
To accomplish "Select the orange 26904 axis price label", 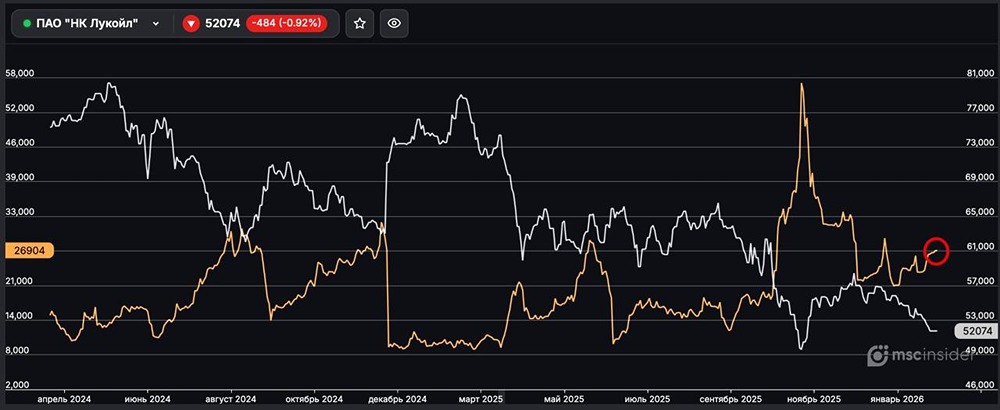I will click(x=28, y=251).
